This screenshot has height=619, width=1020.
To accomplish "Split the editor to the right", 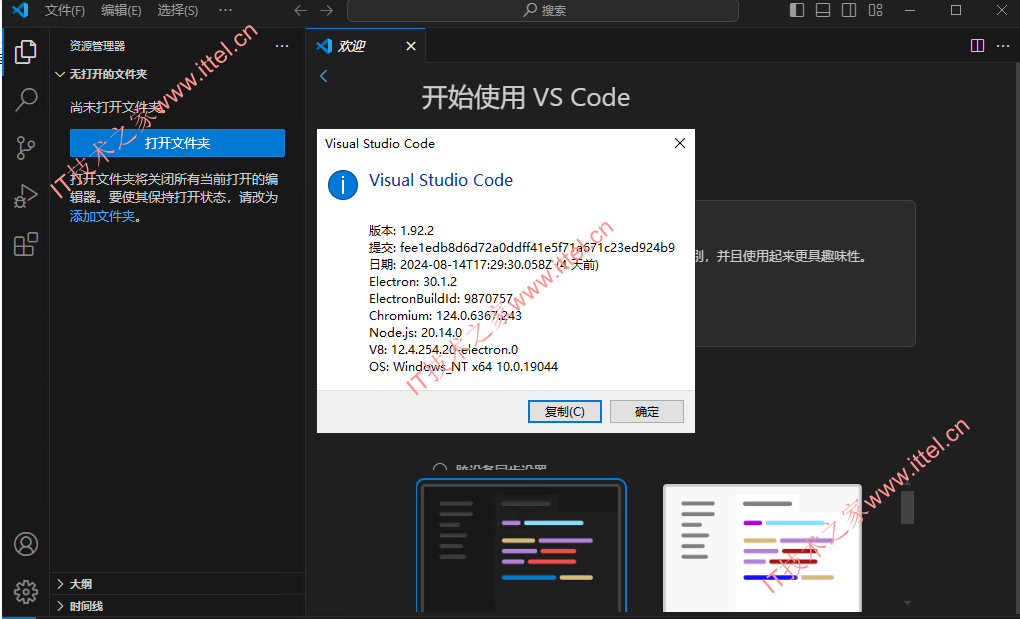I will pos(977,46).
